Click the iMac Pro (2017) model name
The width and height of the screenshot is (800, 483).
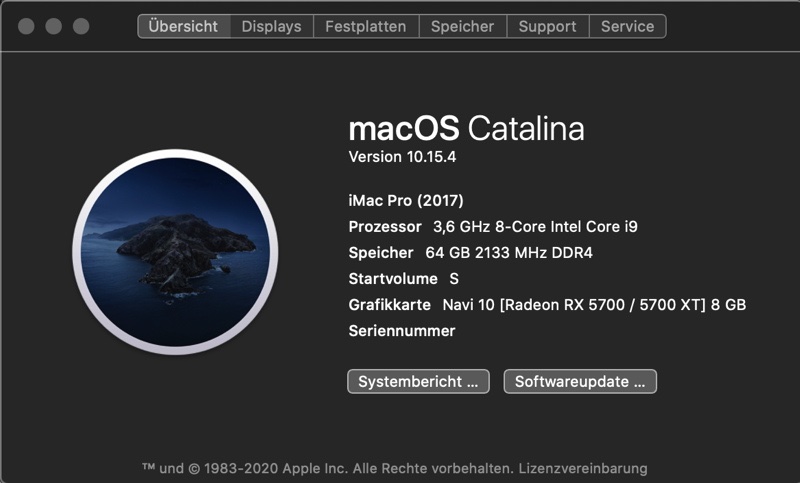pos(406,201)
